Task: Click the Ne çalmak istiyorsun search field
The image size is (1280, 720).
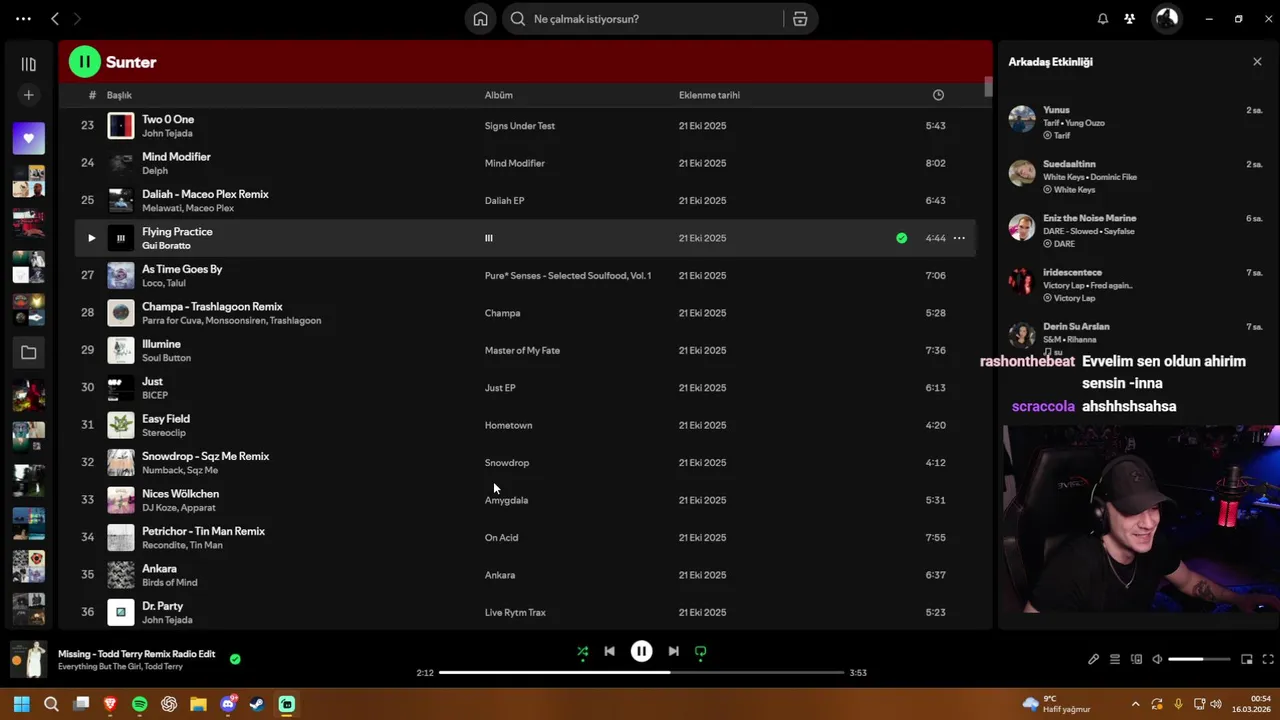Action: [x=645, y=19]
